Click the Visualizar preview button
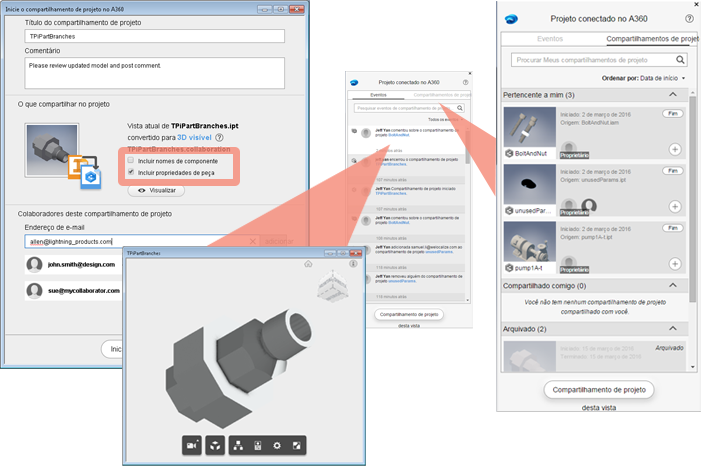 point(156,190)
